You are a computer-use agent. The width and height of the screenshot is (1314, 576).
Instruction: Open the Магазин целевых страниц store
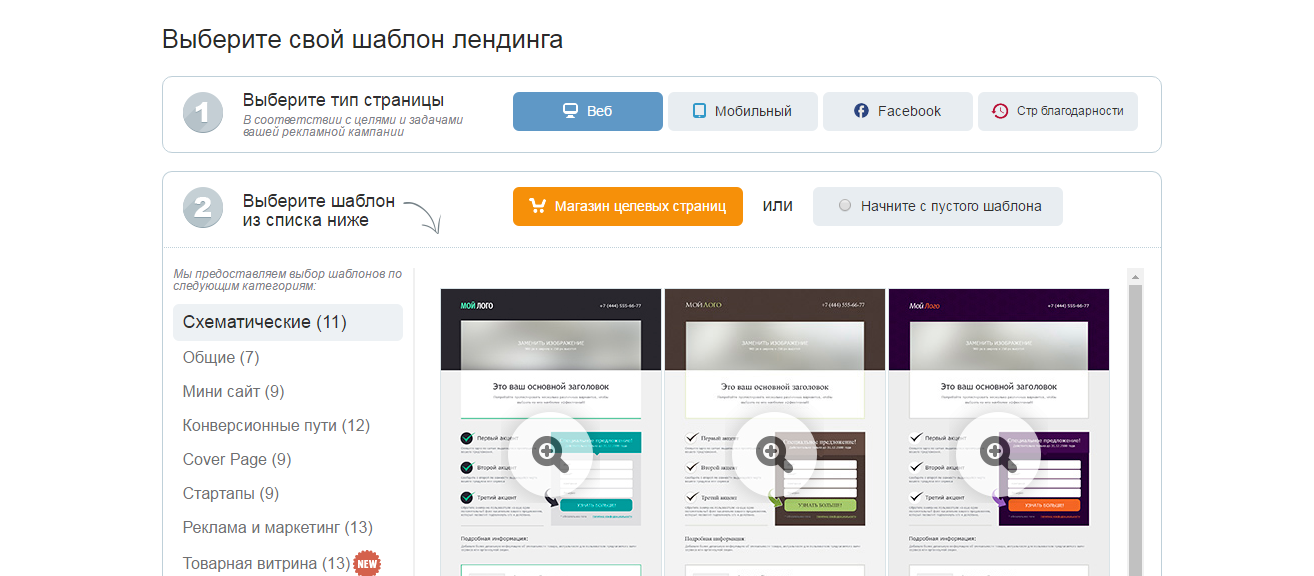628,206
